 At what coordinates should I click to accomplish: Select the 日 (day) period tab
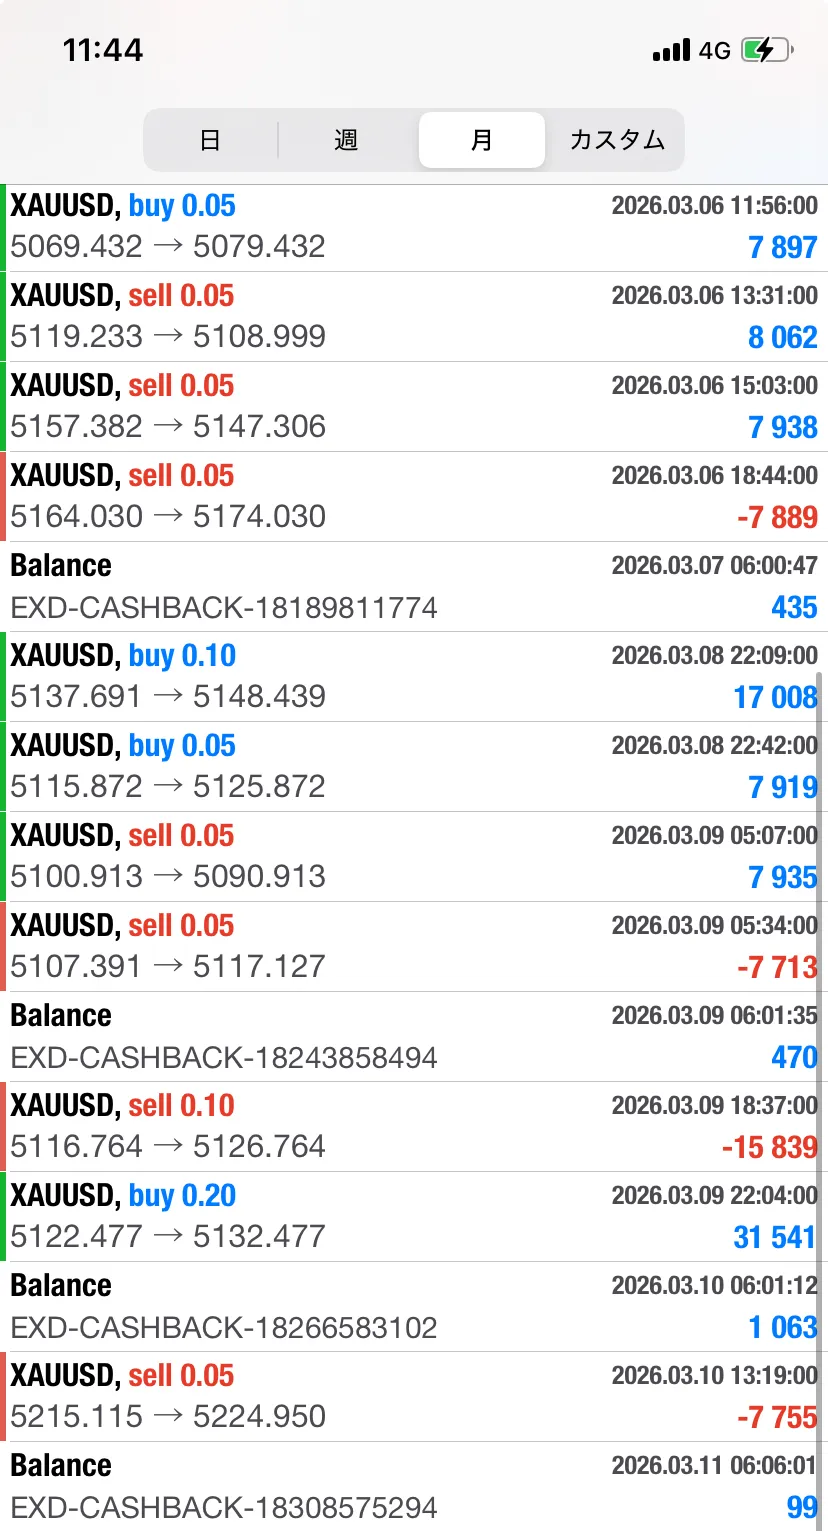point(210,140)
